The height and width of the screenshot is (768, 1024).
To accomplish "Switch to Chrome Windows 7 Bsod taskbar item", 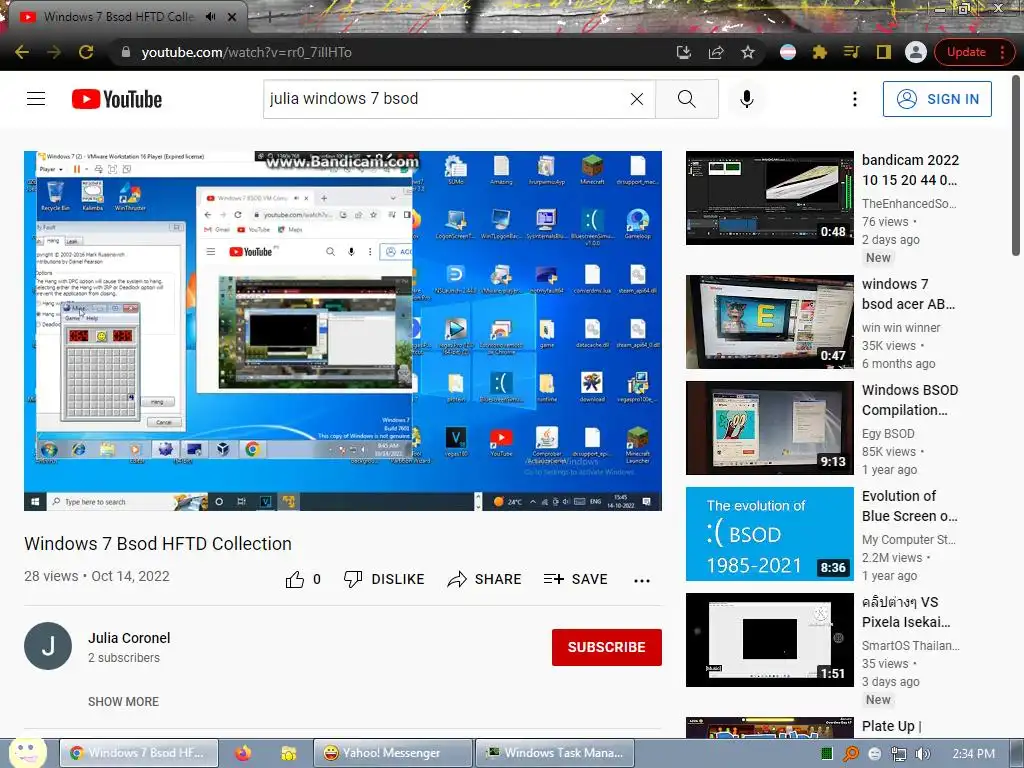I will pyautogui.click(x=138, y=753).
